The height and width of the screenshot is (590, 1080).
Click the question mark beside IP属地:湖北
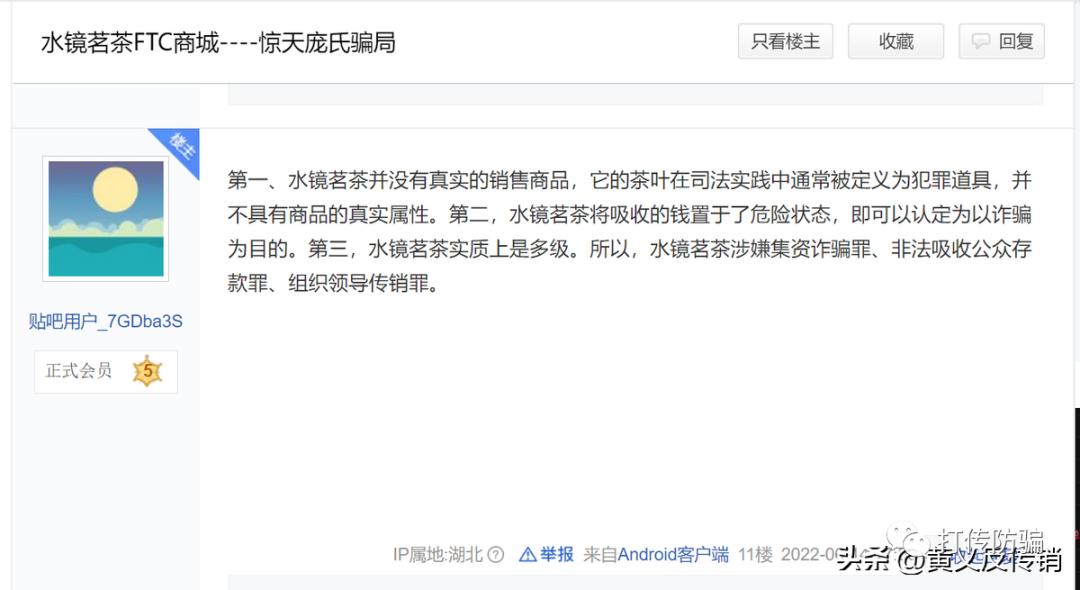click(x=496, y=554)
